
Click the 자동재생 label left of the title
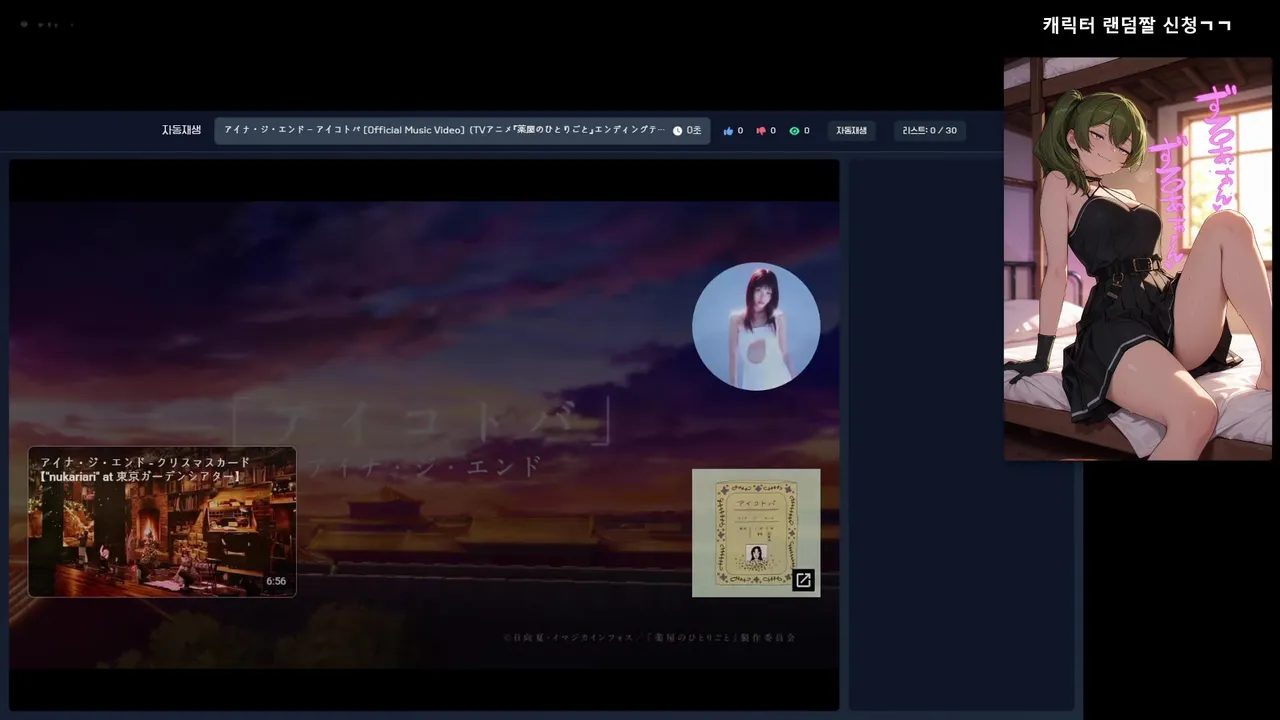tap(181, 130)
